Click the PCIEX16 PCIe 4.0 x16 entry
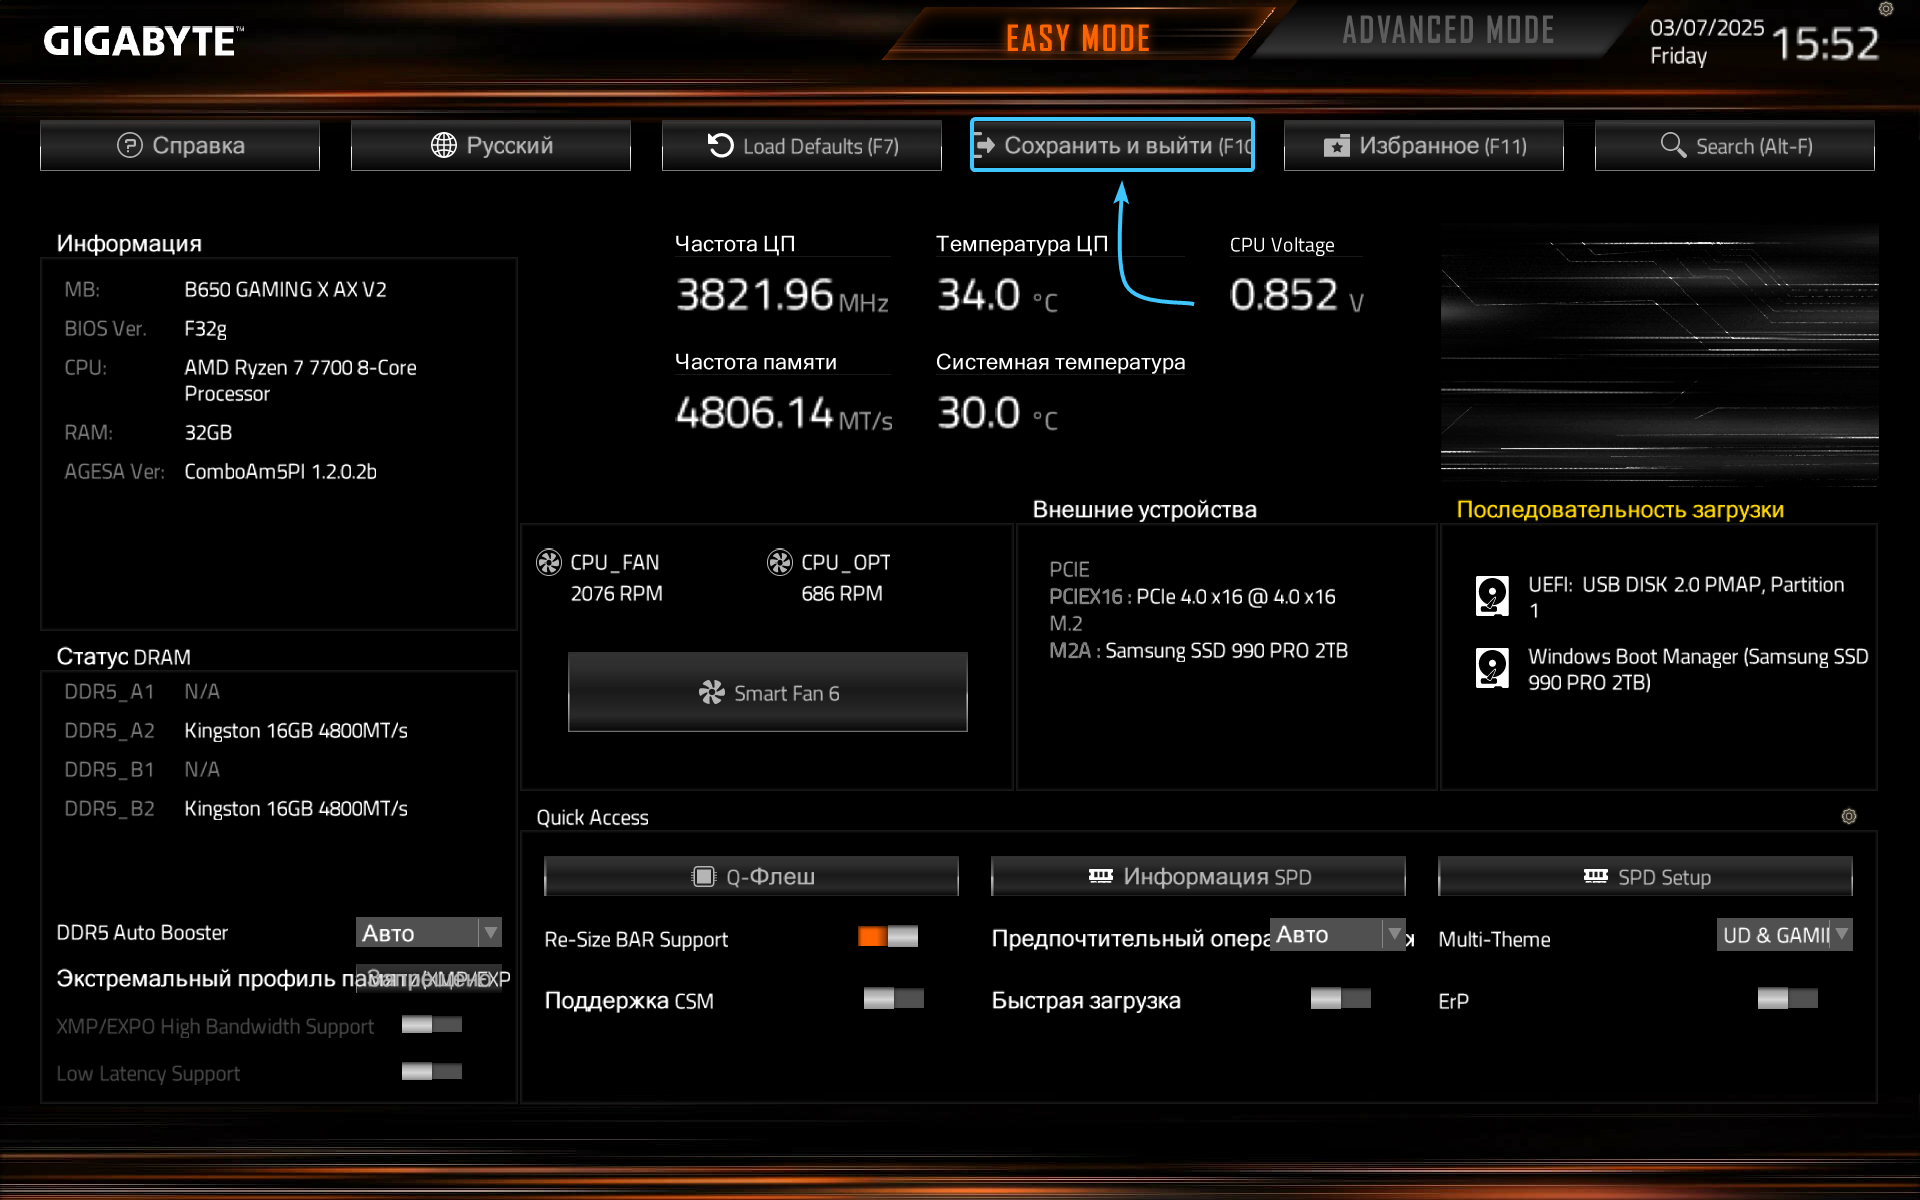 click(x=1192, y=596)
